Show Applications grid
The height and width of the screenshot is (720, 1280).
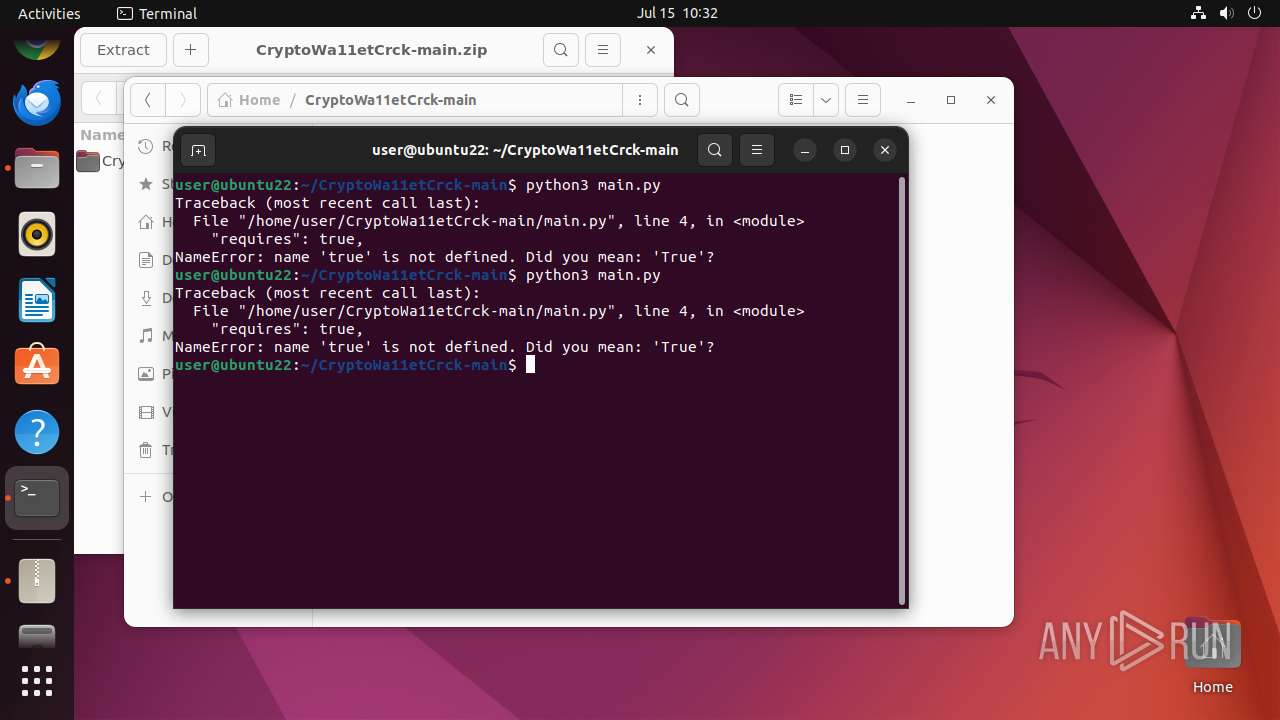[37, 681]
